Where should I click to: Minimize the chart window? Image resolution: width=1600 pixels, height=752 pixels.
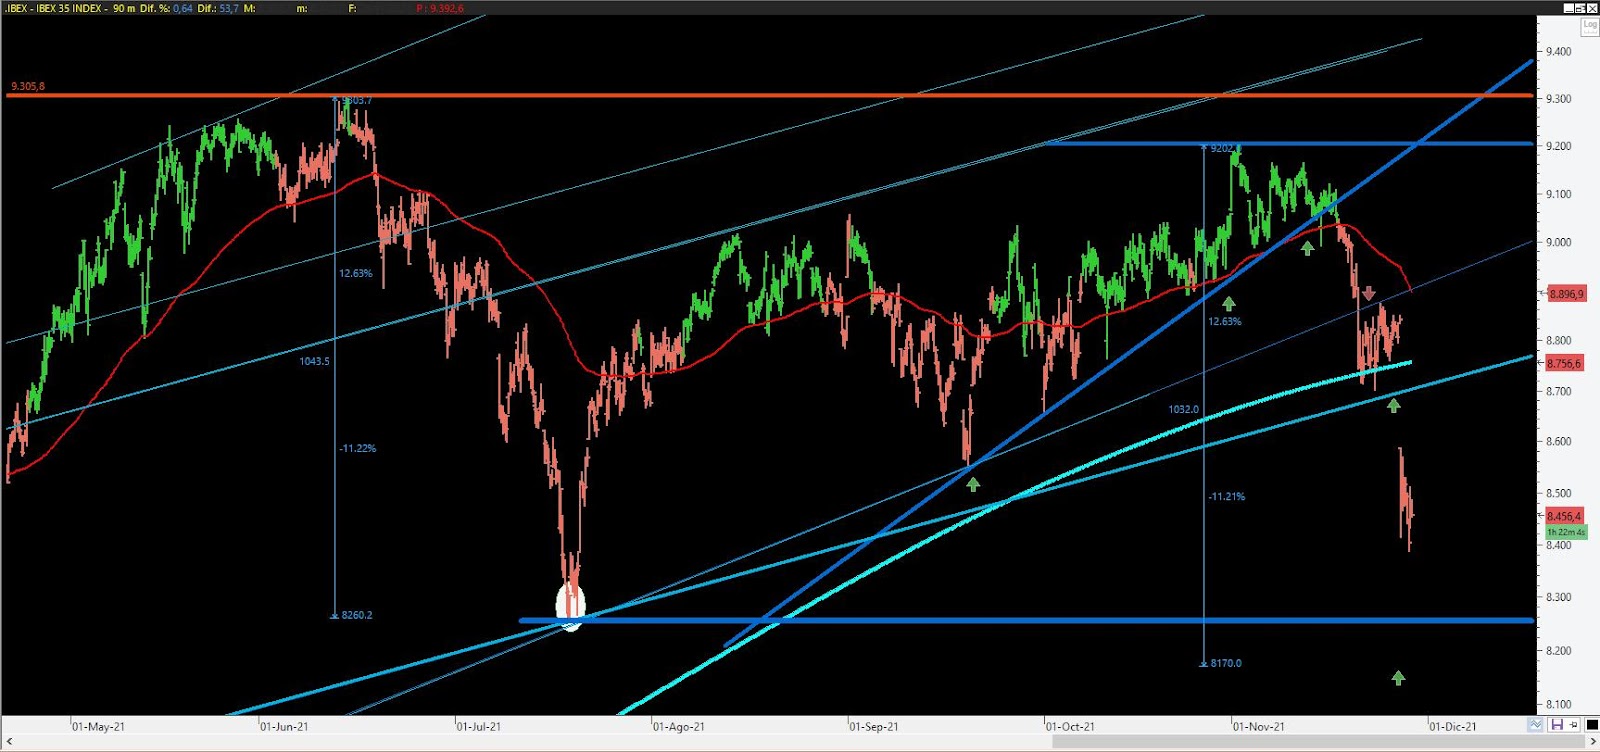tap(1568, 7)
